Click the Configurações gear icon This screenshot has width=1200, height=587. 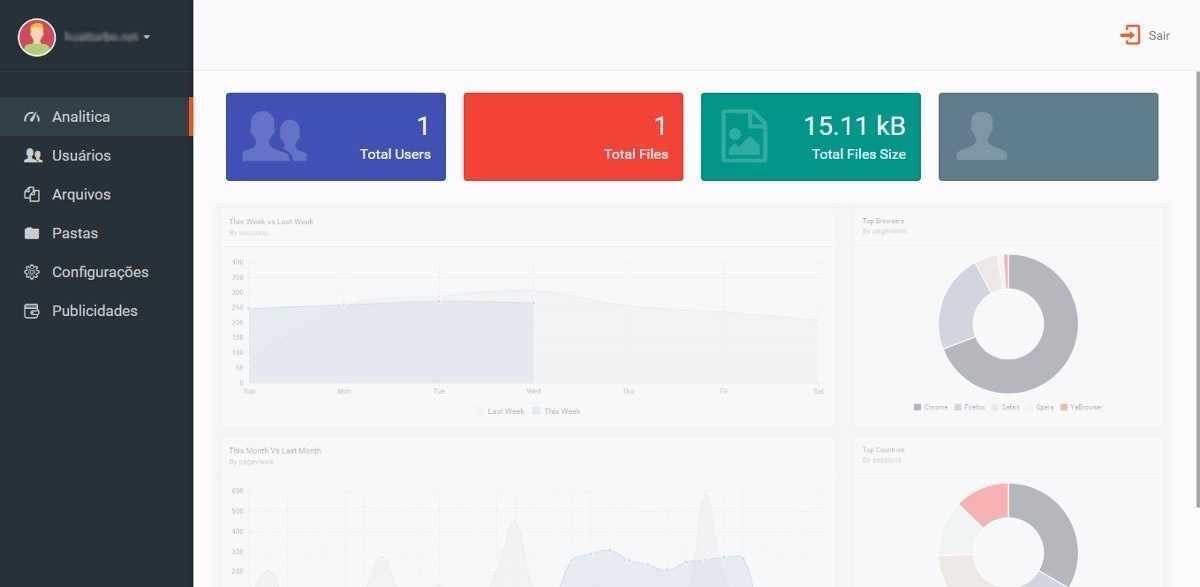point(32,272)
